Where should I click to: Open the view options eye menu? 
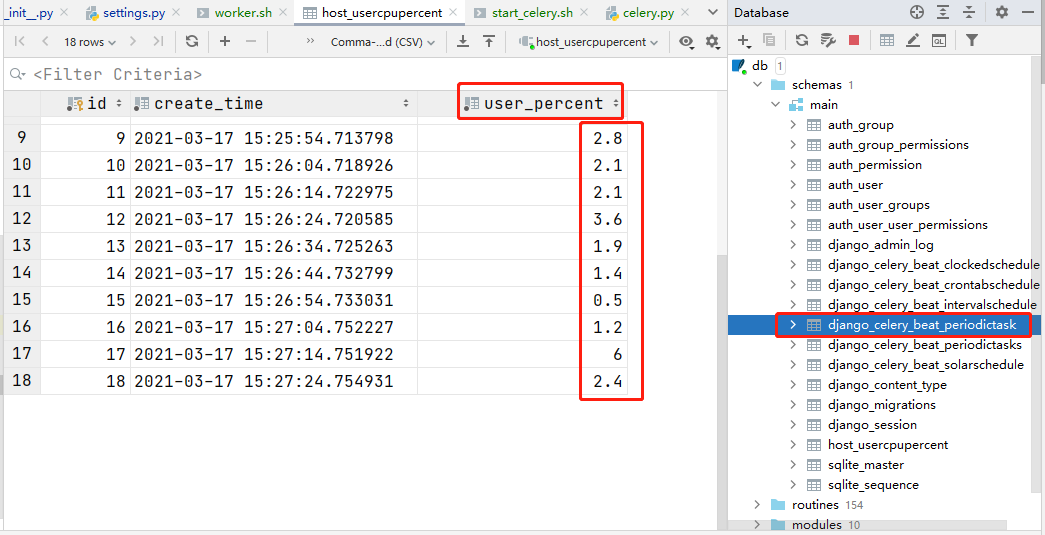point(686,42)
